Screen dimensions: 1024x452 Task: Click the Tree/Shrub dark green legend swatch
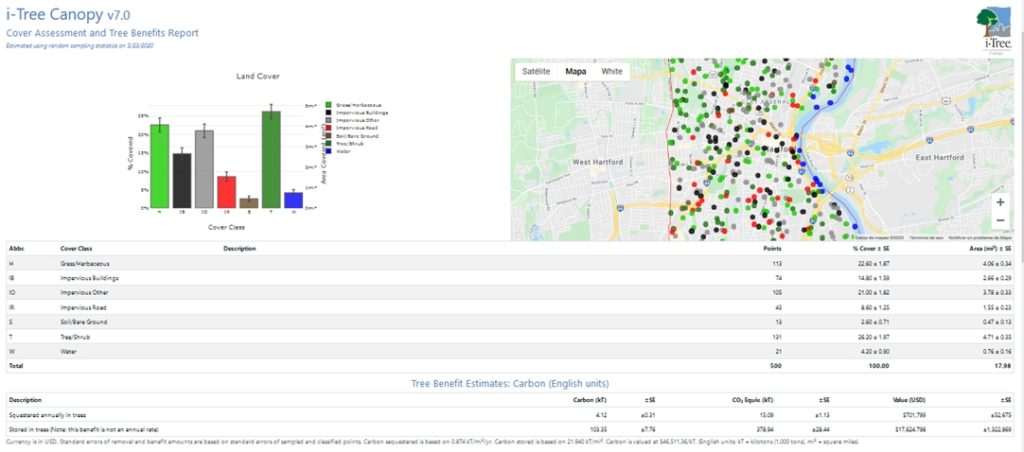tap(328, 143)
